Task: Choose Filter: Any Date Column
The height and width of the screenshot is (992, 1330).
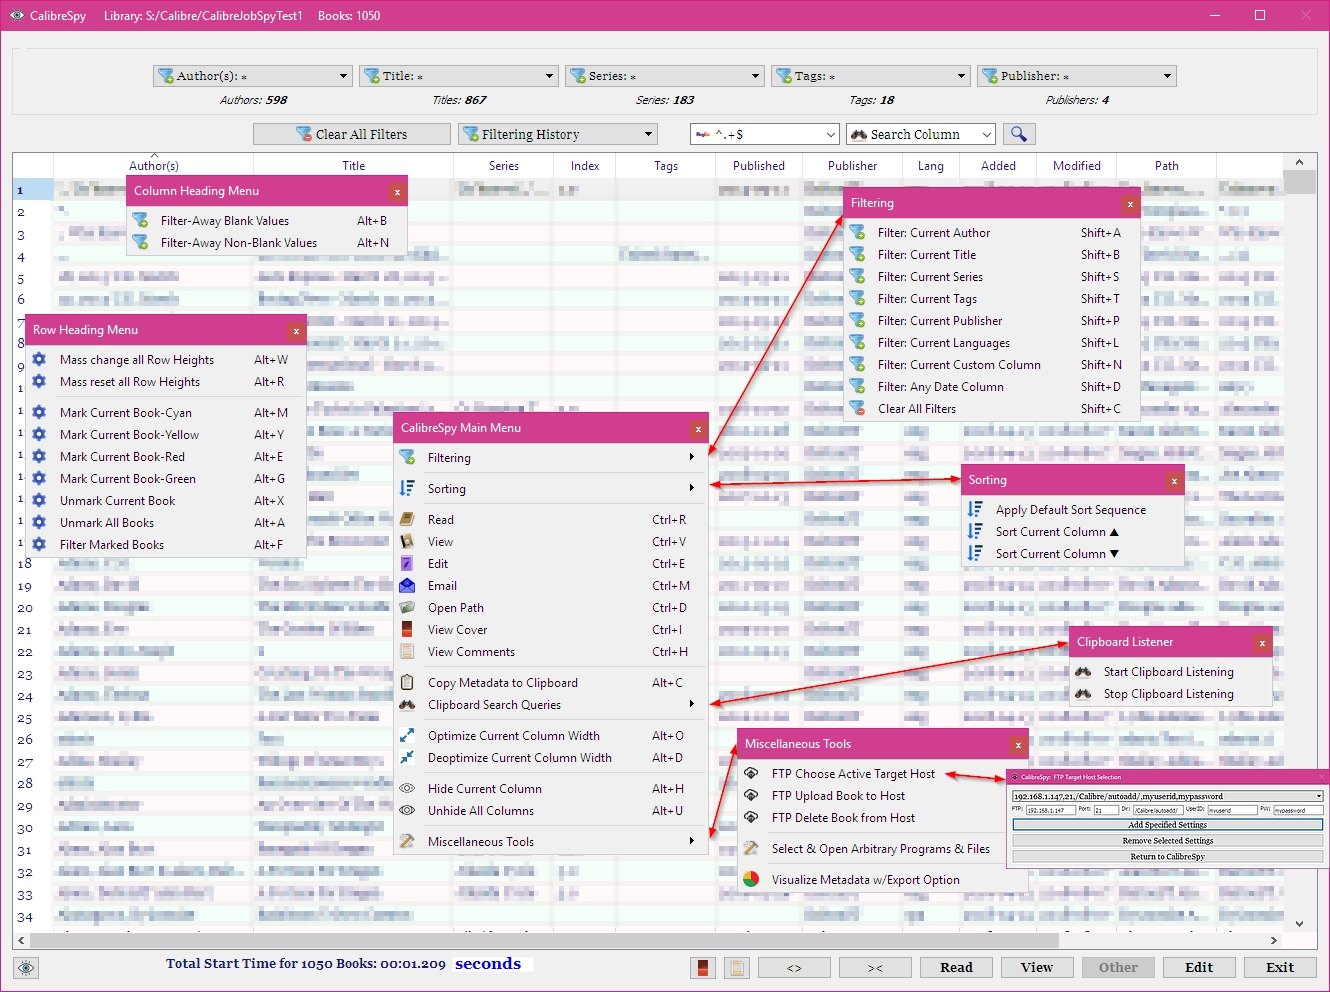Action: click(992, 386)
